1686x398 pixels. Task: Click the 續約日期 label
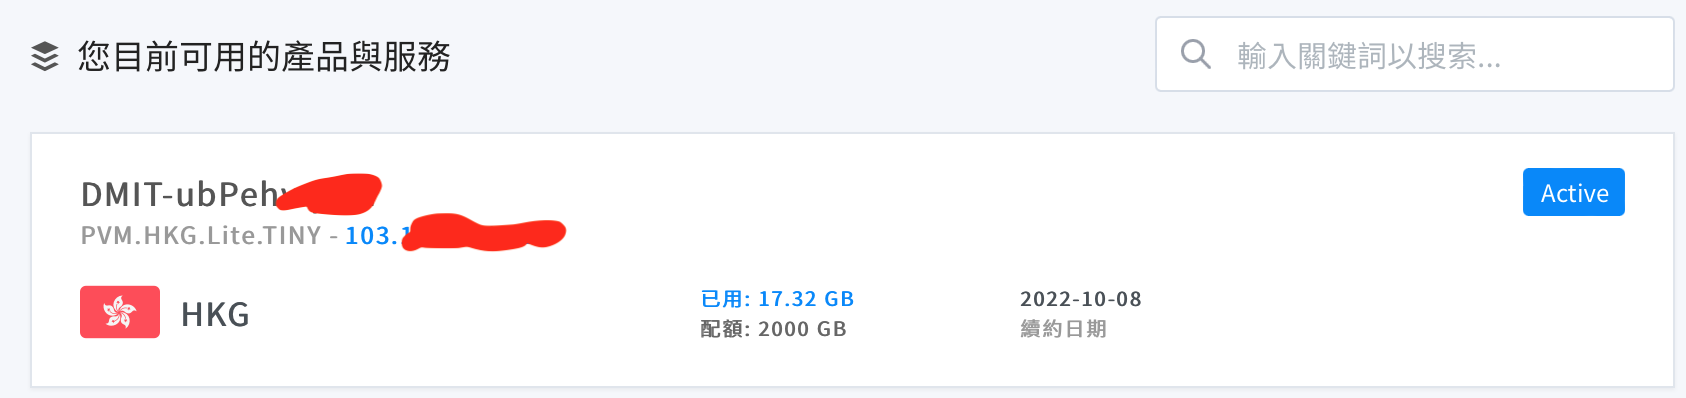1063,329
